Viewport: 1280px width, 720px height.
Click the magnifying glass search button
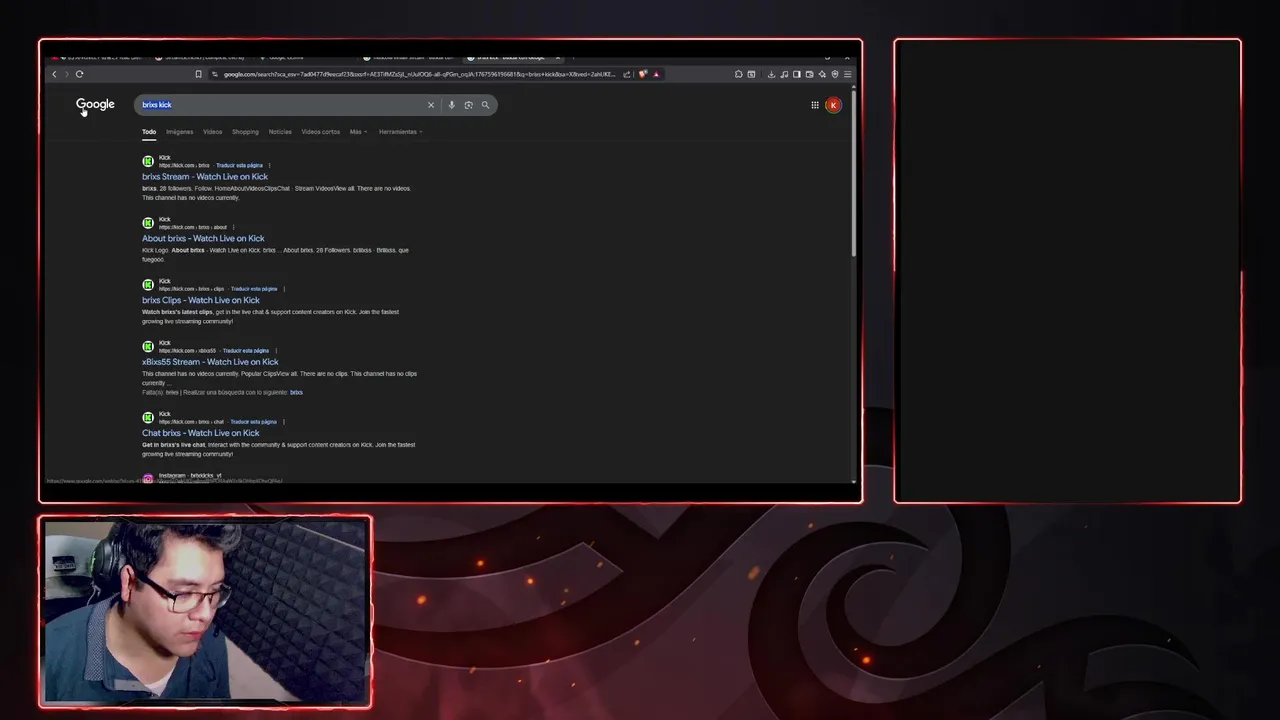[x=486, y=105]
